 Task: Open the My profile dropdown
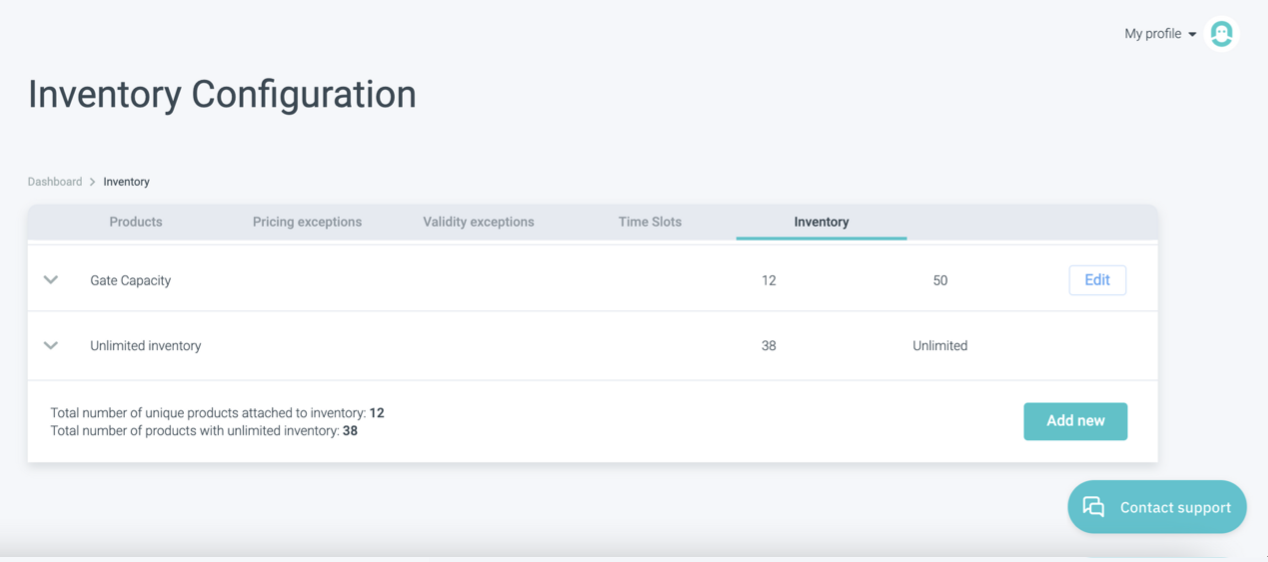[1160, 34]
